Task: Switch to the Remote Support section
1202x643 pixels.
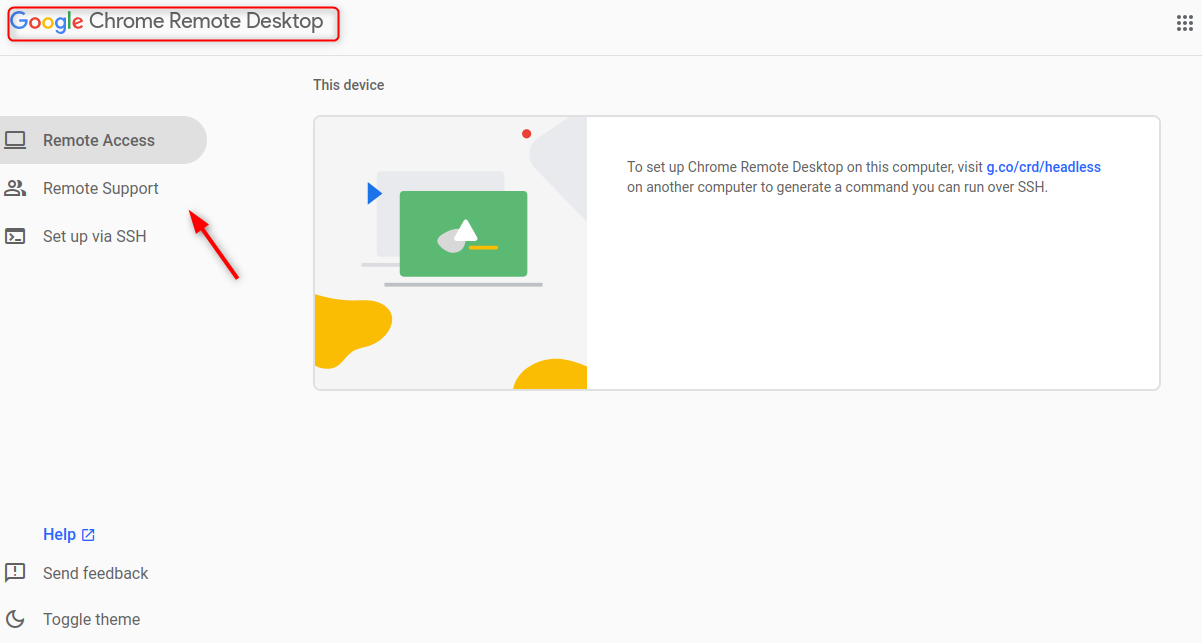Action: pyautogui.click(x=100, y=188)
